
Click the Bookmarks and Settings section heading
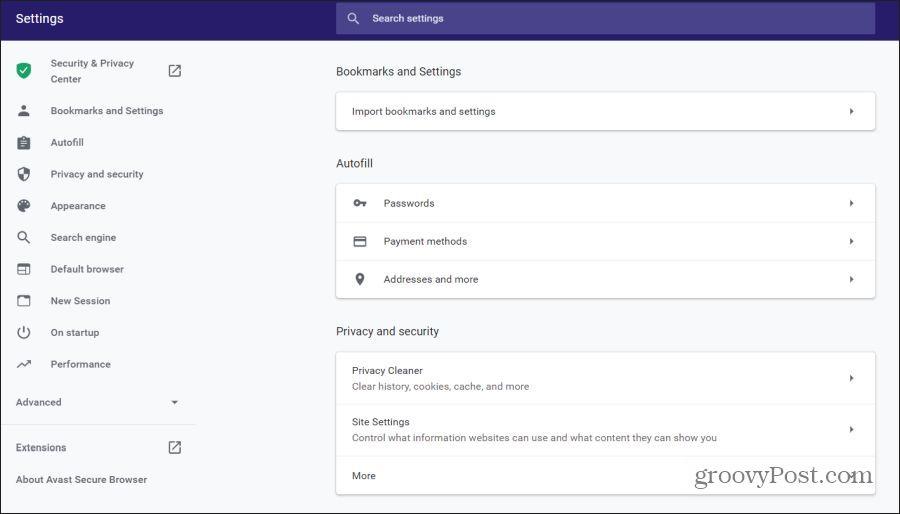398,72
